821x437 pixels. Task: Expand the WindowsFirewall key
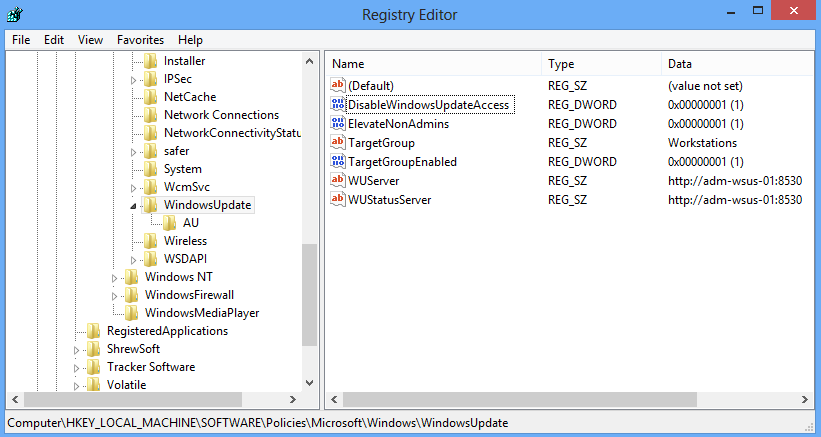click(115, 296)
